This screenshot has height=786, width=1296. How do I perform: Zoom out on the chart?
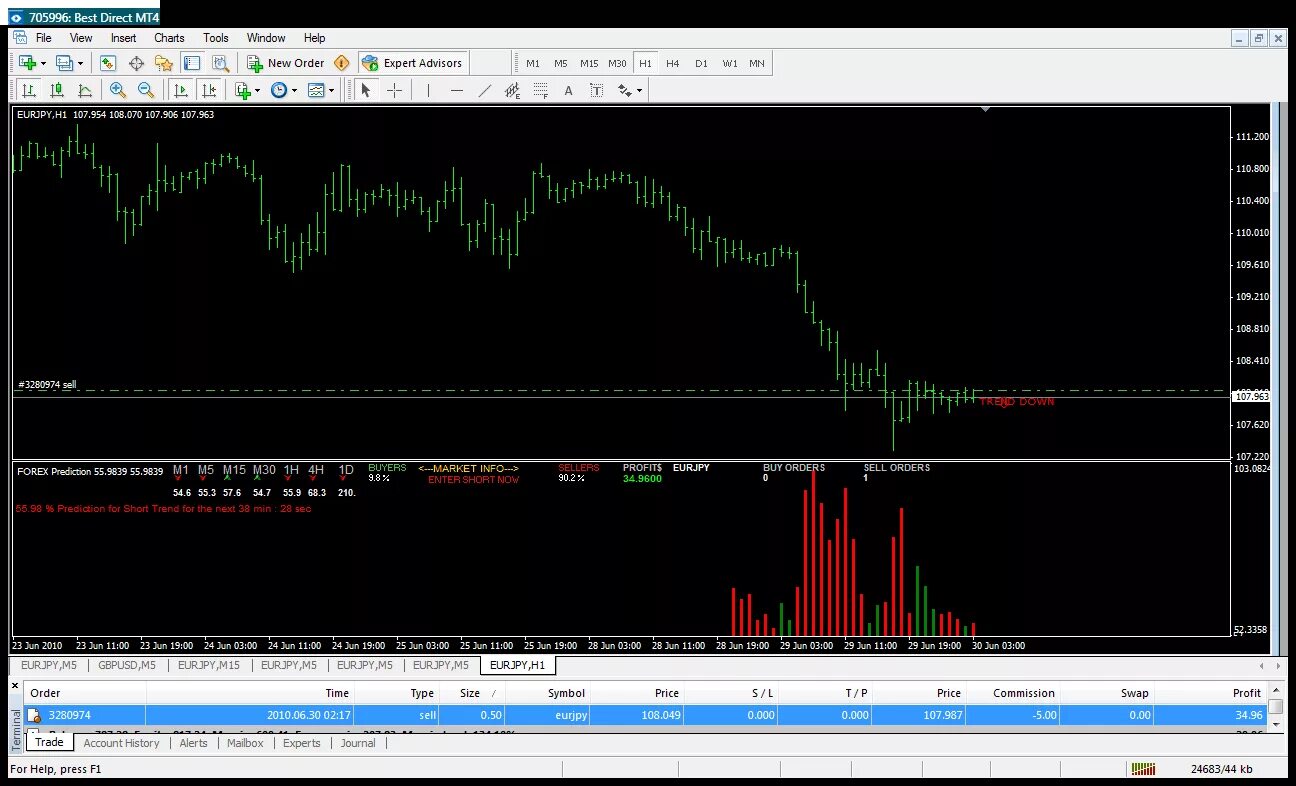click(146, 90)
